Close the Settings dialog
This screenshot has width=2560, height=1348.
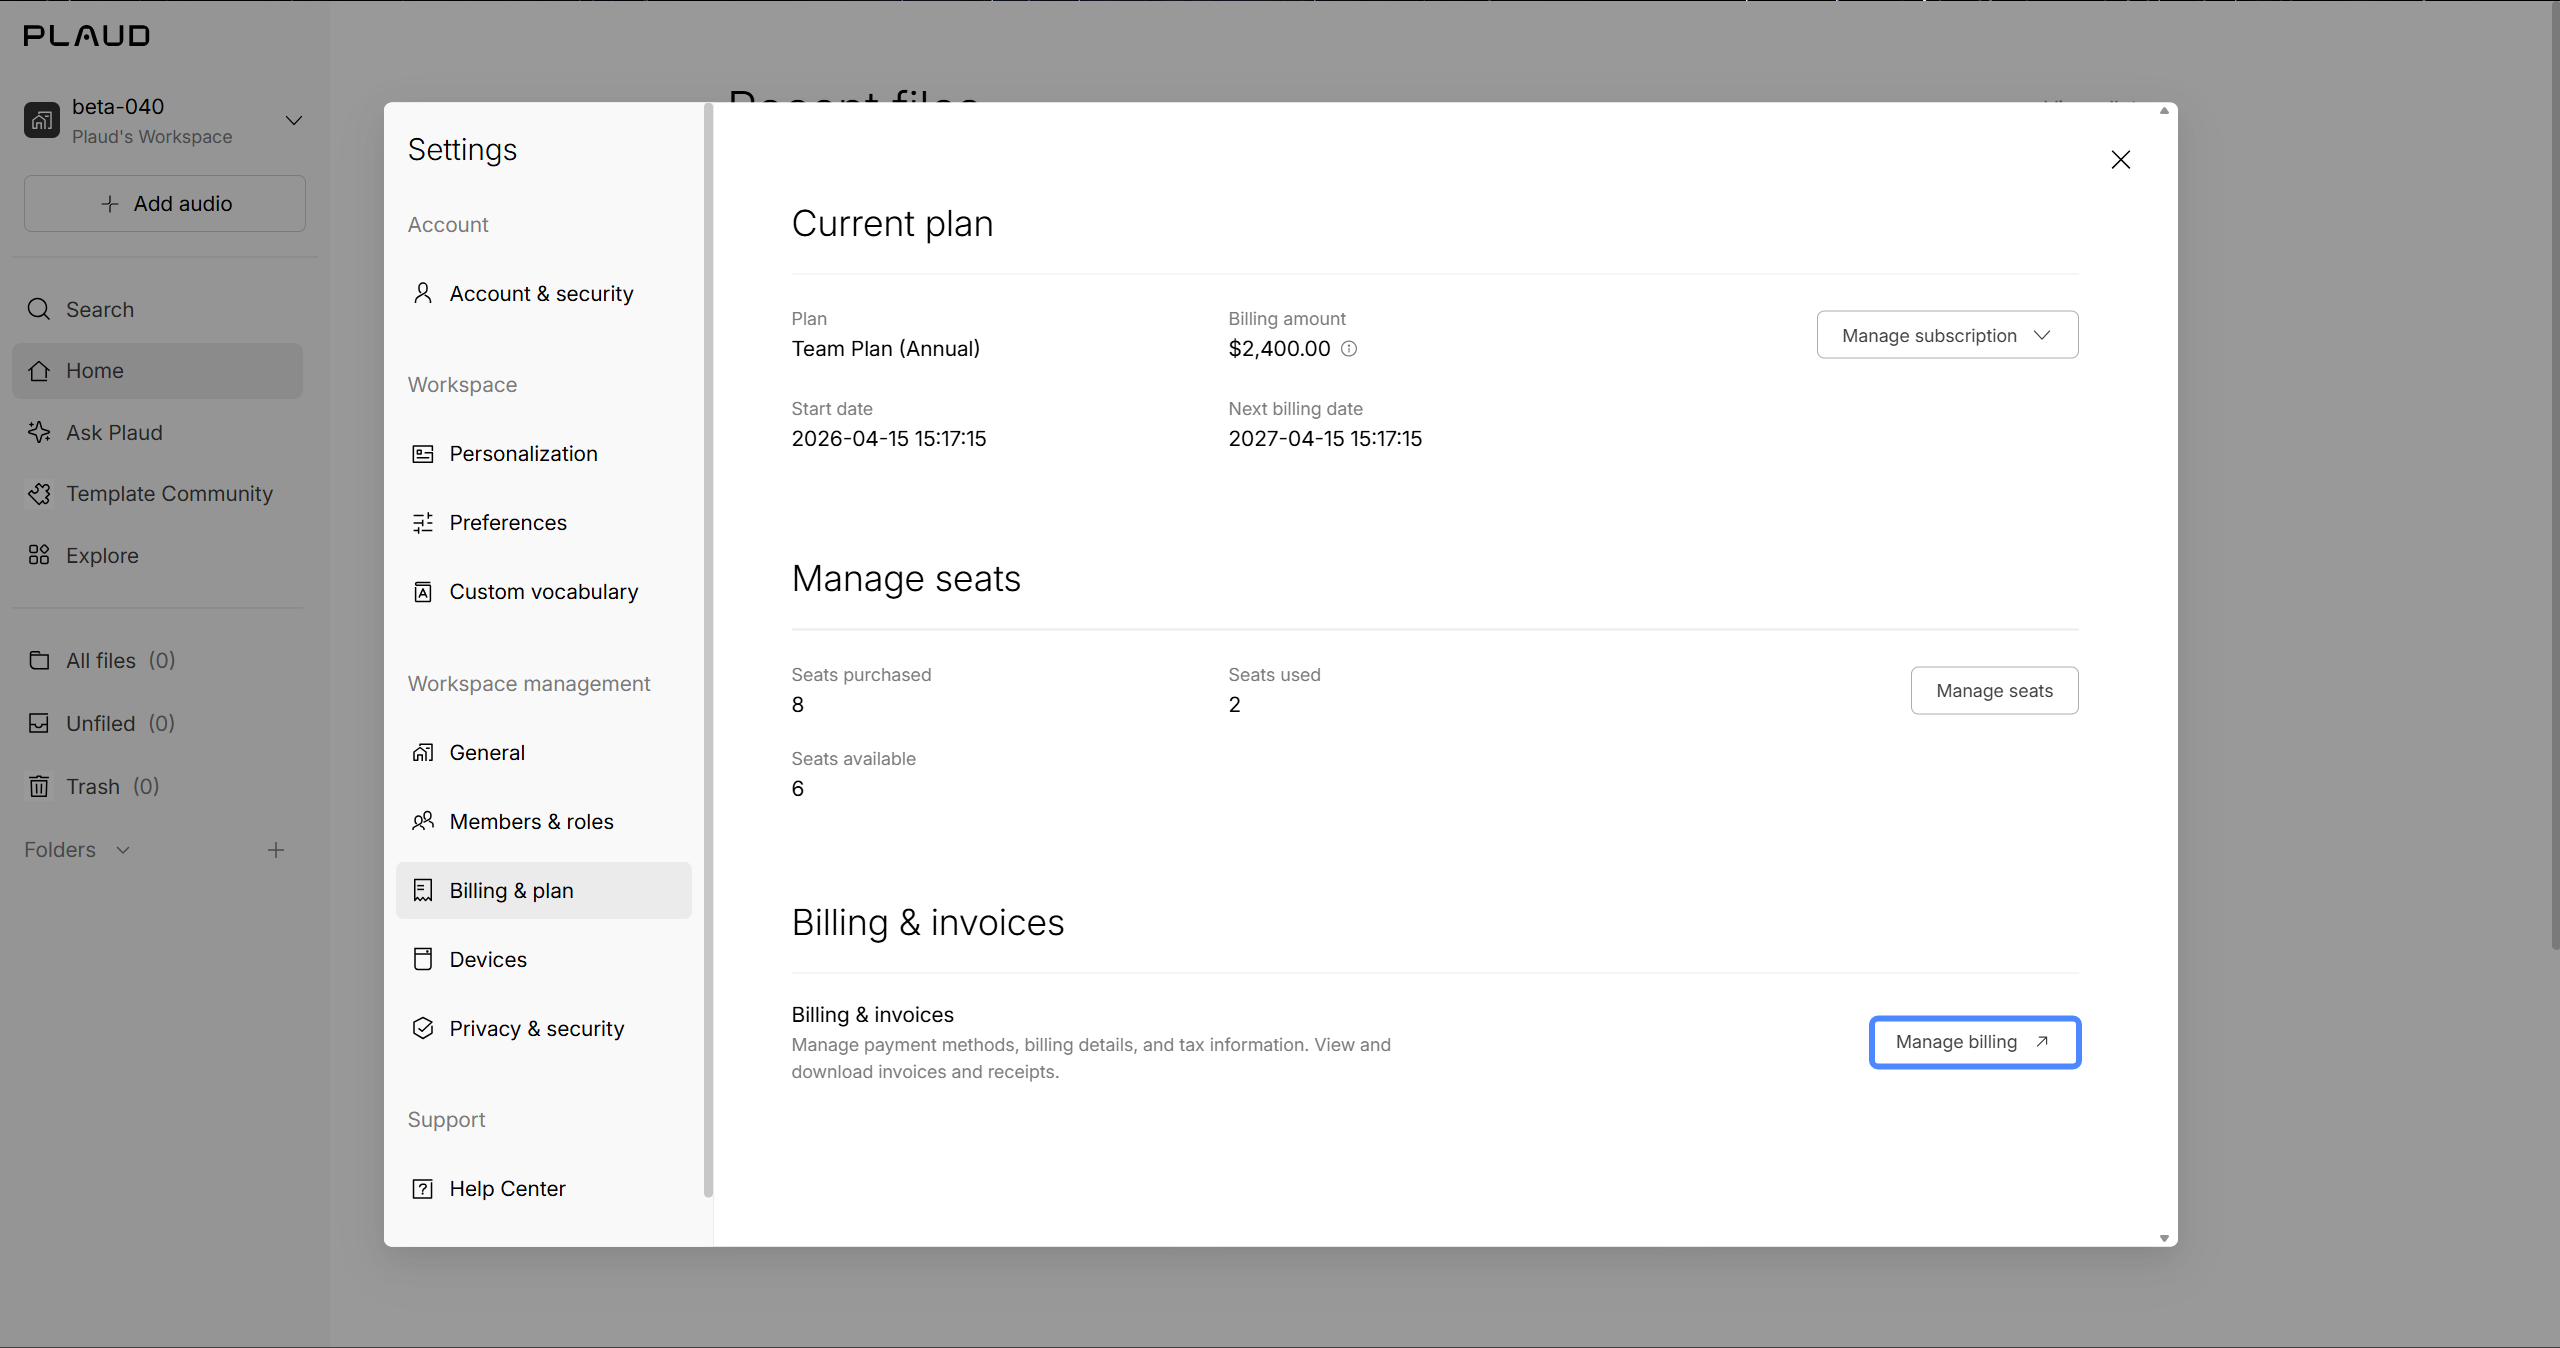(x=2121, y=160)
